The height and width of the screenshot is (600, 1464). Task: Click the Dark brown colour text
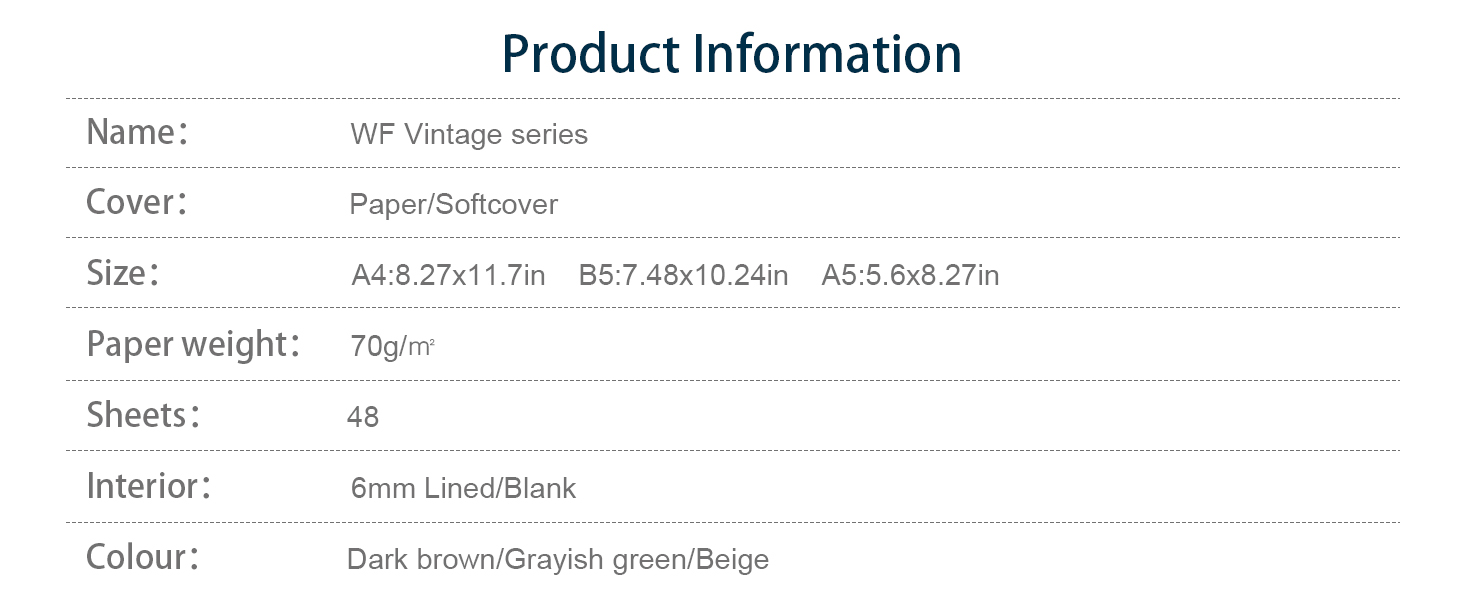(420, 559)
